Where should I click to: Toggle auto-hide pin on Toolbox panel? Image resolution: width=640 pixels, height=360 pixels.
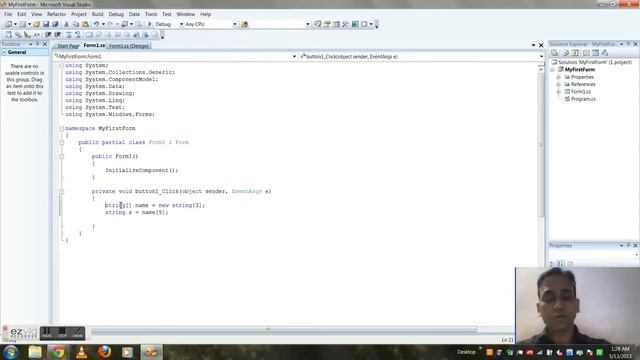(38, 44)
